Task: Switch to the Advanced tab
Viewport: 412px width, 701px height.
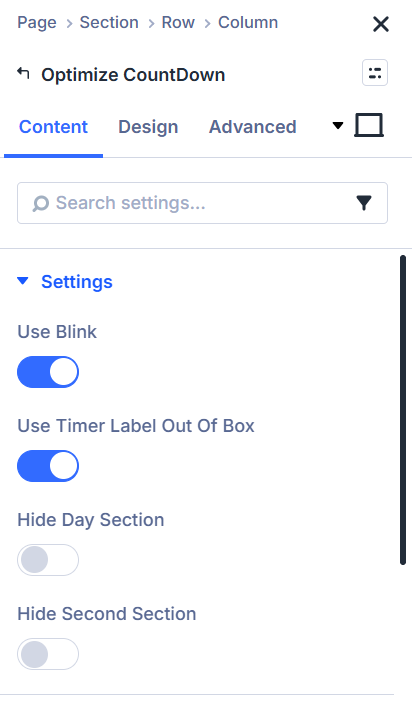Action: [252, 127]
